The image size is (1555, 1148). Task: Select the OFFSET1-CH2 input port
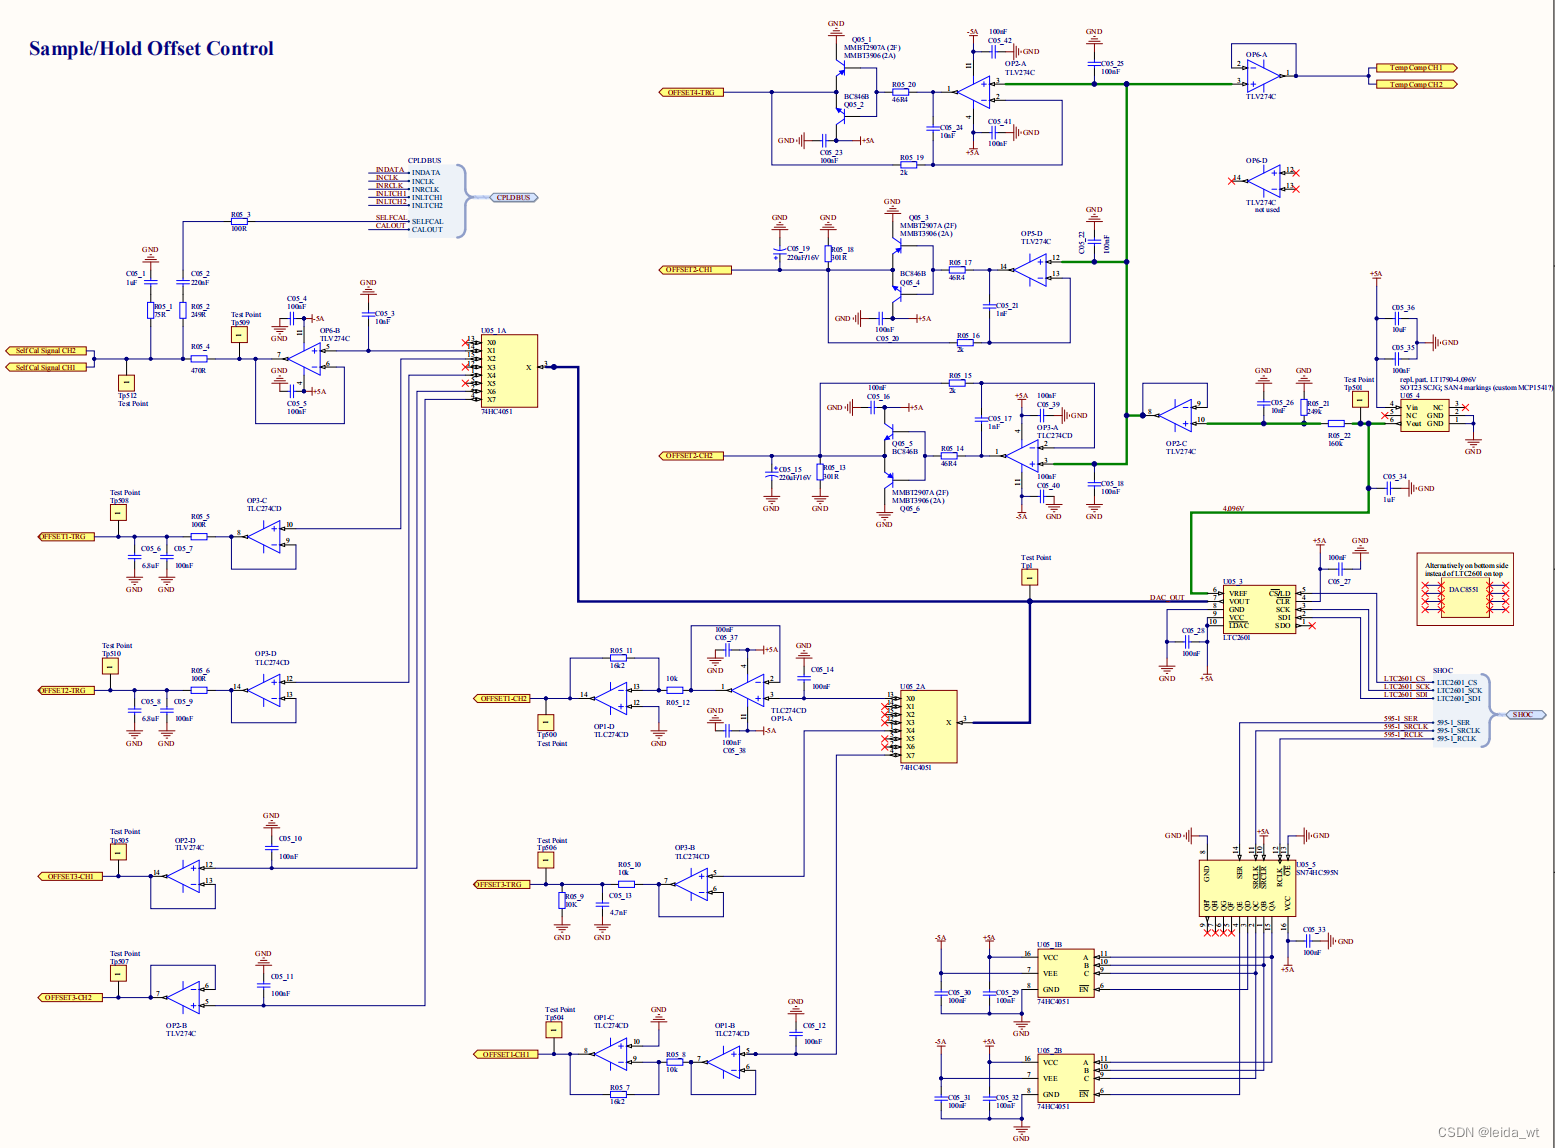[504, 699]
